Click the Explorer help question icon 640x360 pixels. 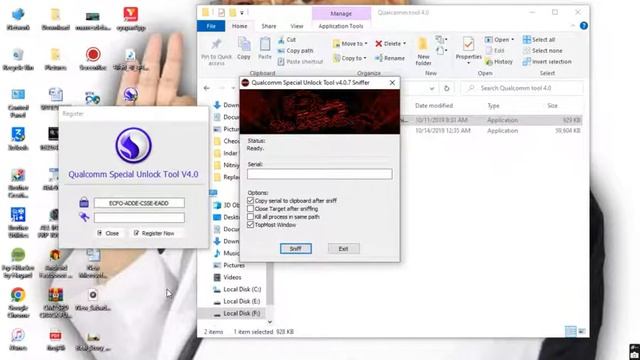[584, 26]
